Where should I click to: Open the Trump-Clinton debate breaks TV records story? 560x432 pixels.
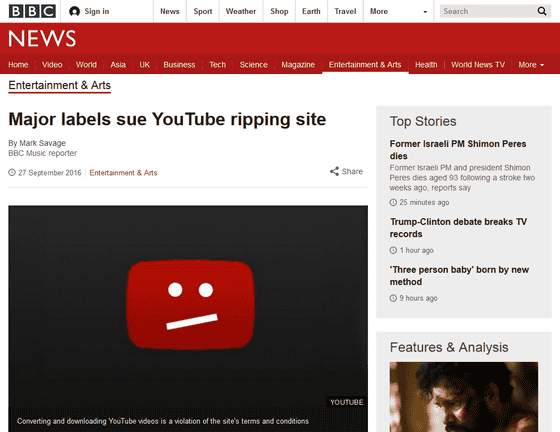click(458, 228)
